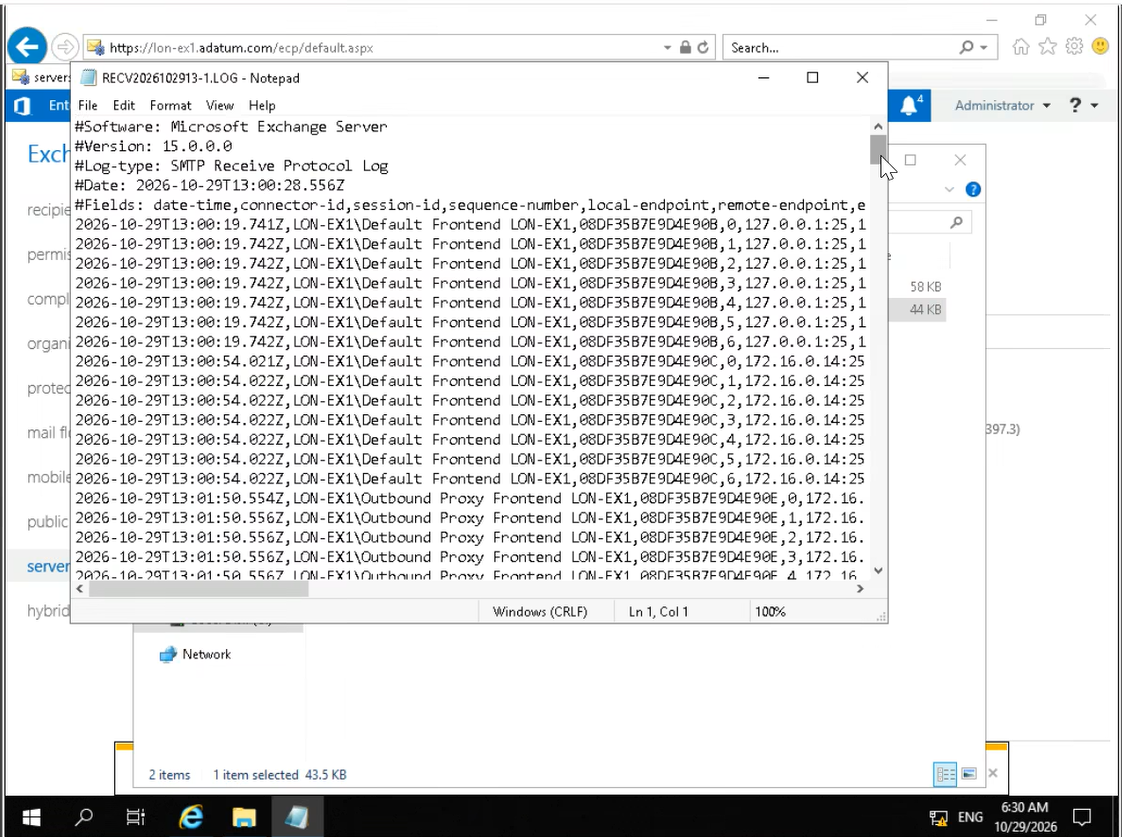Open Task View on taskbar
1122x837 pixels.
[135, 816]
